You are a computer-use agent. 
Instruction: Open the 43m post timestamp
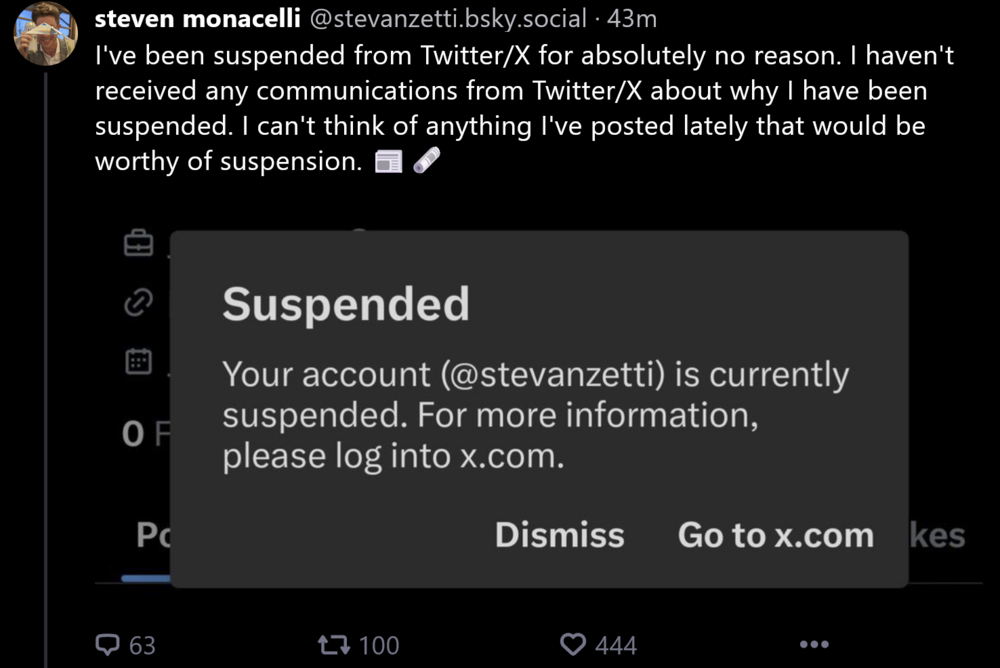point(632,19)
